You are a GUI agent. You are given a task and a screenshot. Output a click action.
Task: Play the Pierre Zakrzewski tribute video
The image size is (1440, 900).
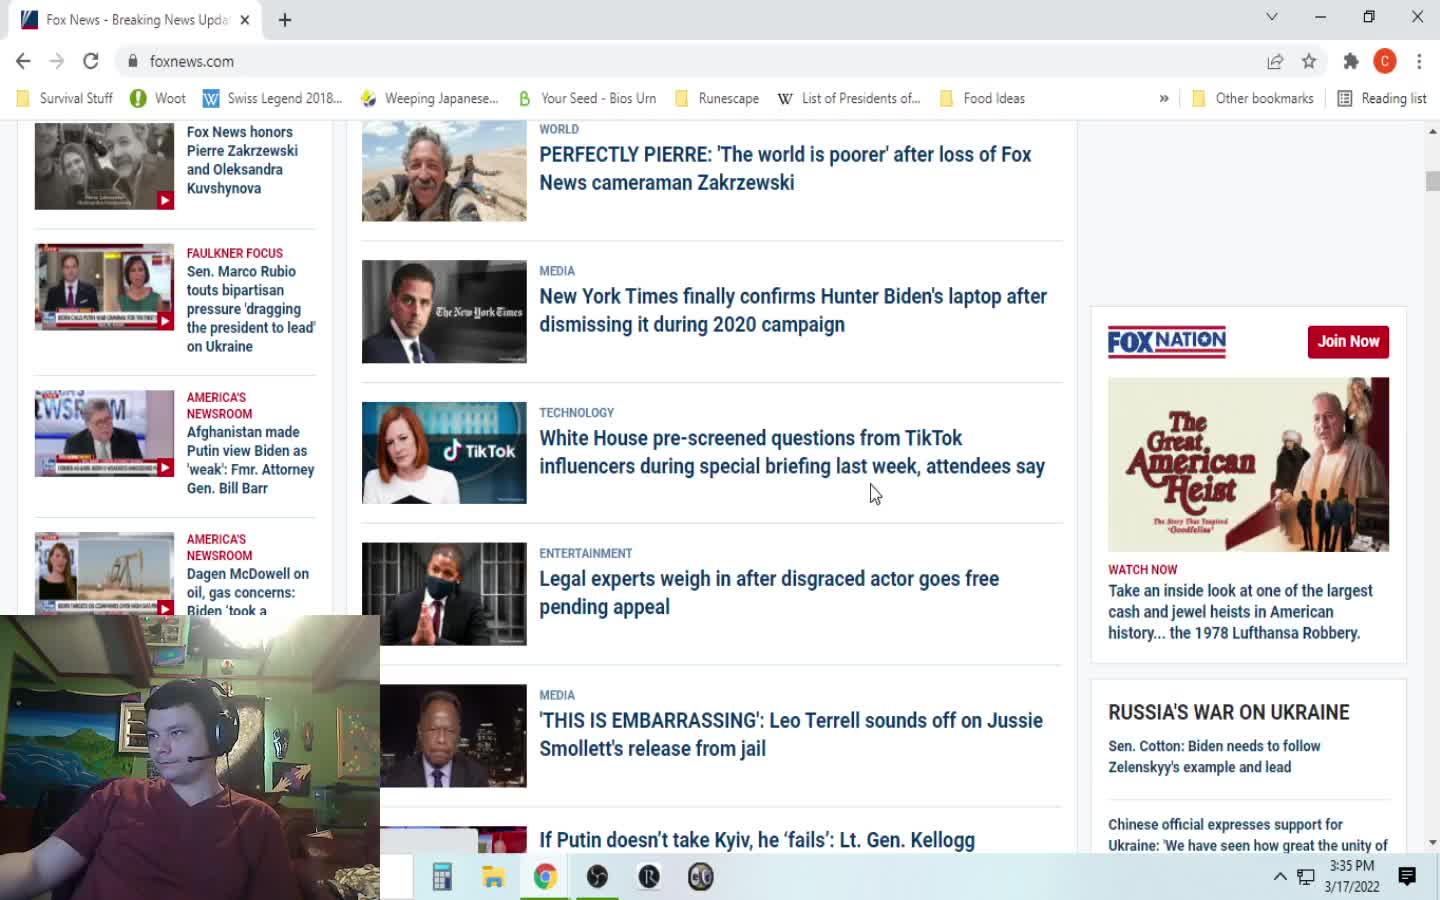coord(104,166)
